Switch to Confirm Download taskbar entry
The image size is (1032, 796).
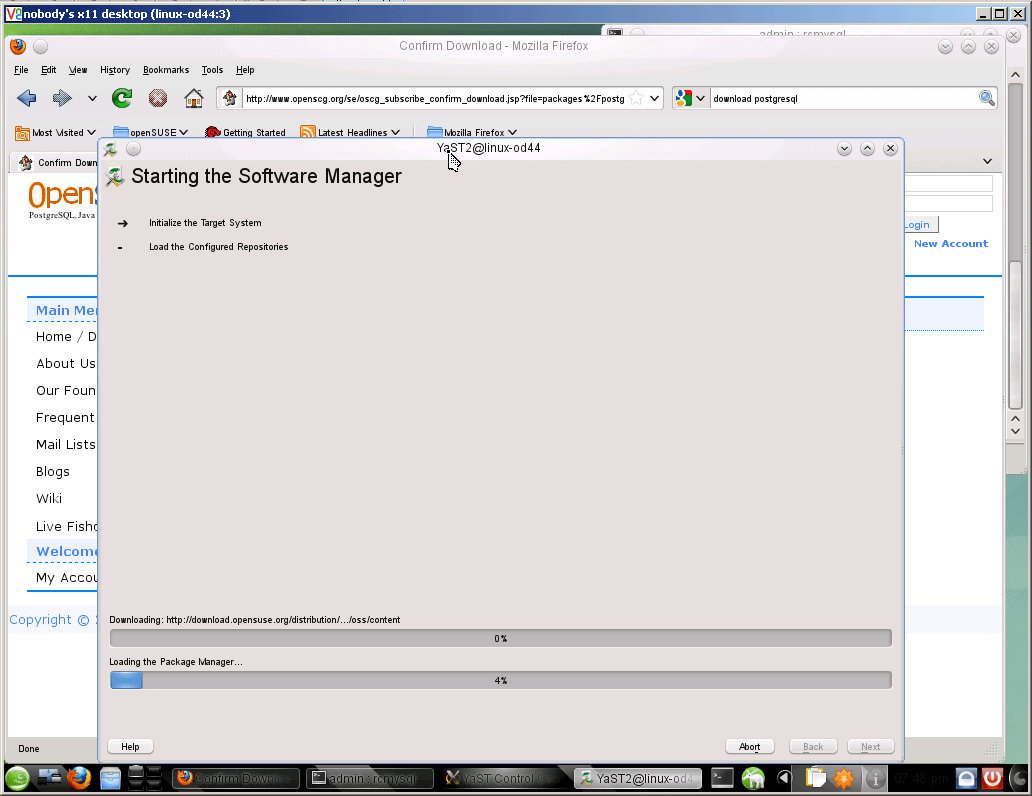[236, 779]
